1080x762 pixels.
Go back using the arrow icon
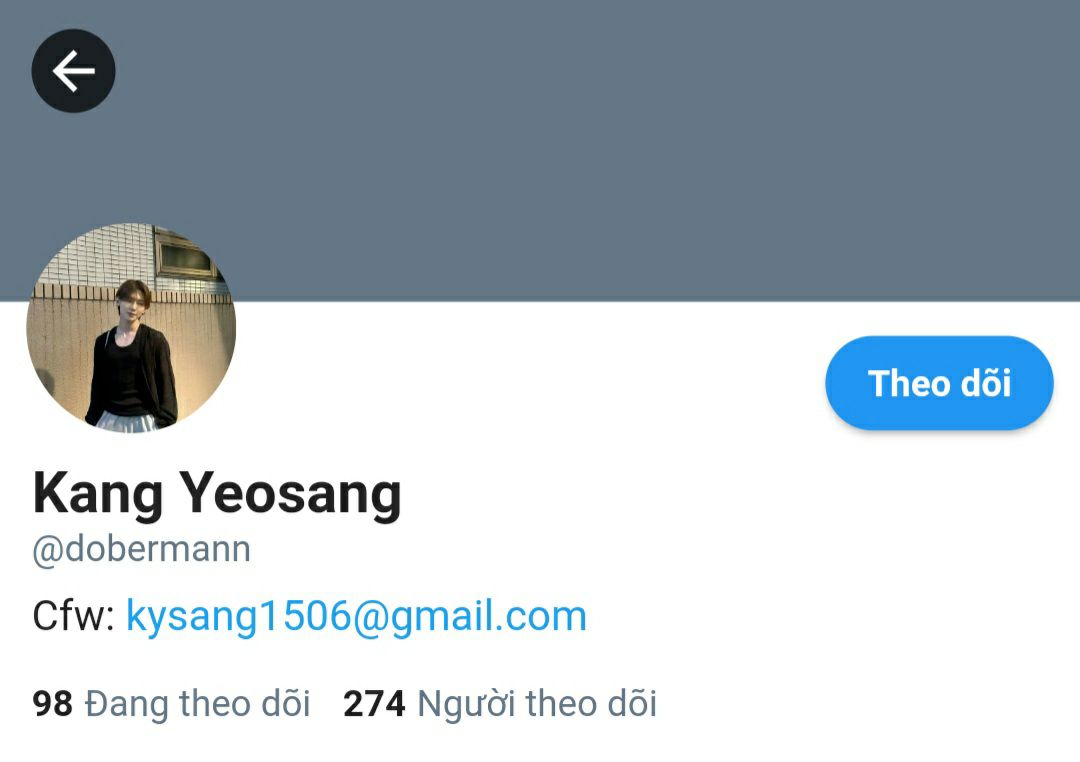pyautogui.click(x=73, y=71)
